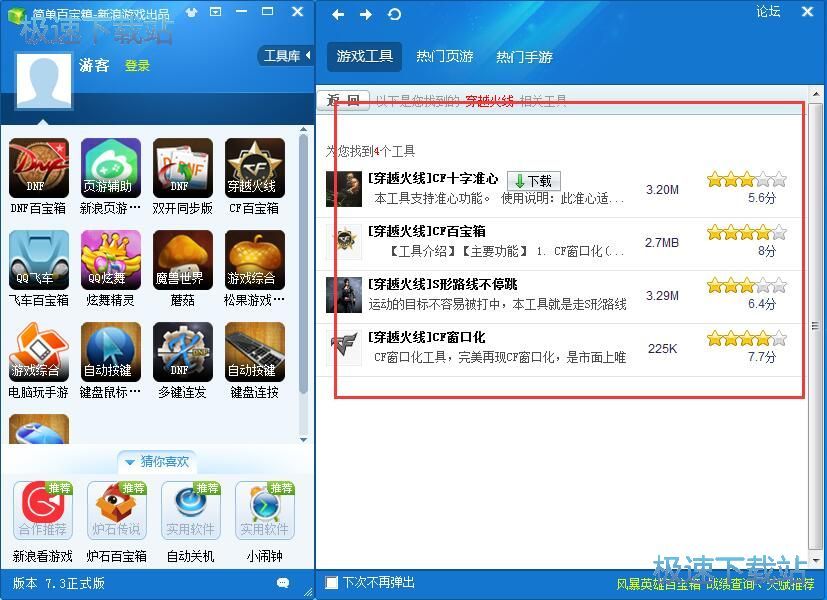This screenshot has height=600, width=827.
Task: Switch to the 热门页游 tab
Action: (445, 56)
